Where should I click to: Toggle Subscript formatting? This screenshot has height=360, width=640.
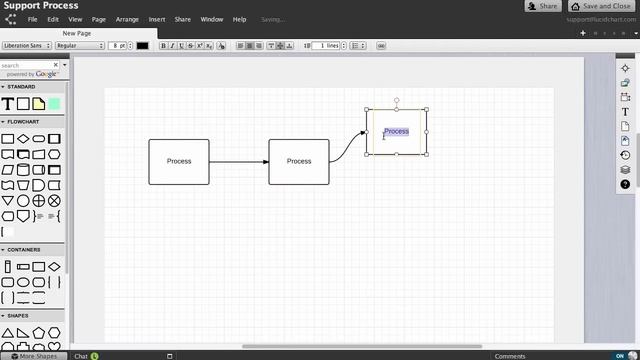click(x=209, y=46)
